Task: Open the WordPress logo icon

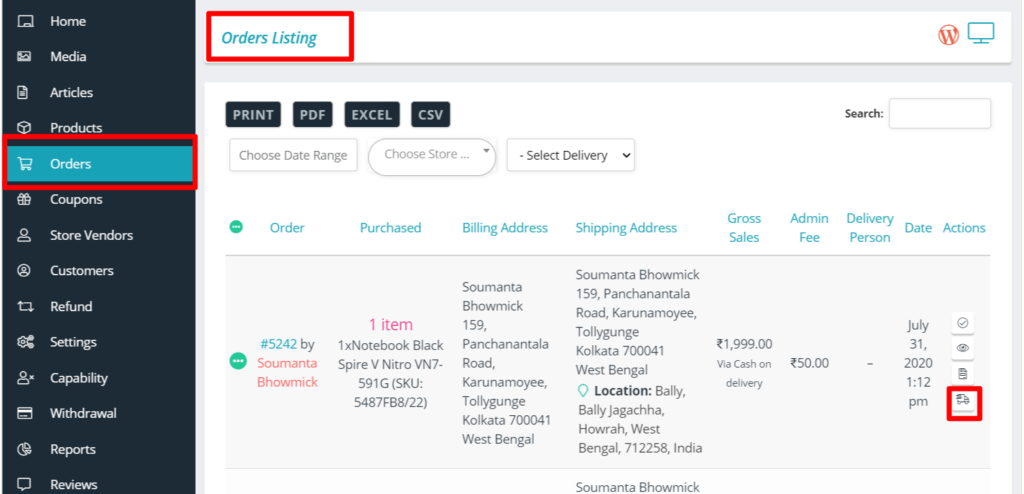Action: click(948, 35)
